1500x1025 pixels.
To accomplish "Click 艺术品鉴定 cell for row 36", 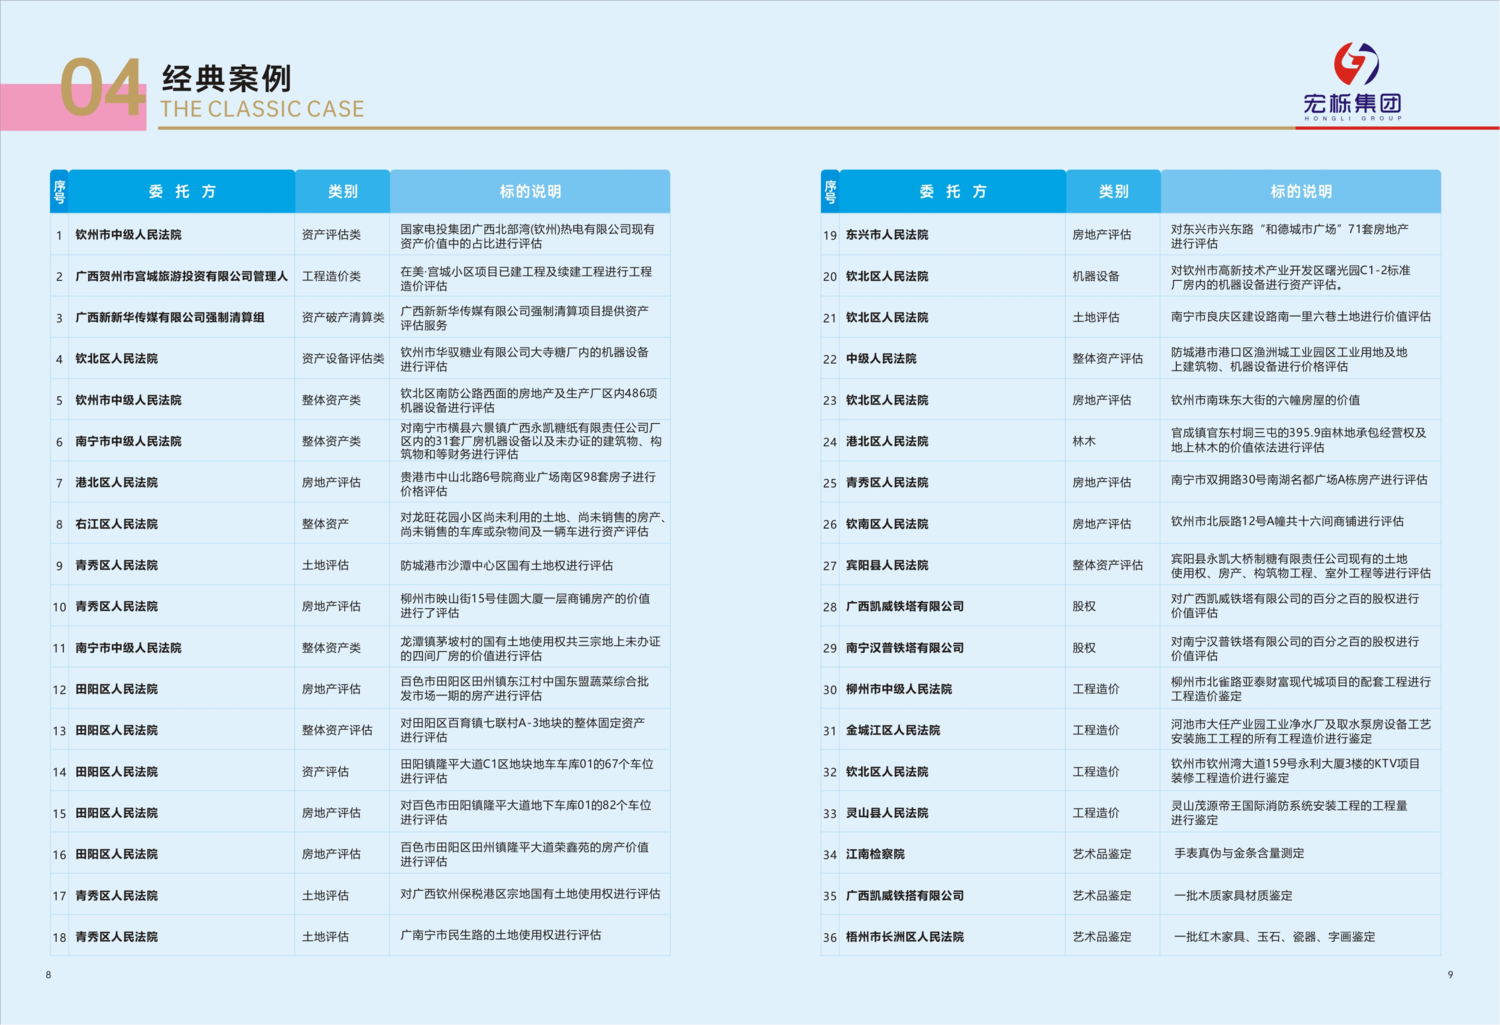I will pos(1103,936).
